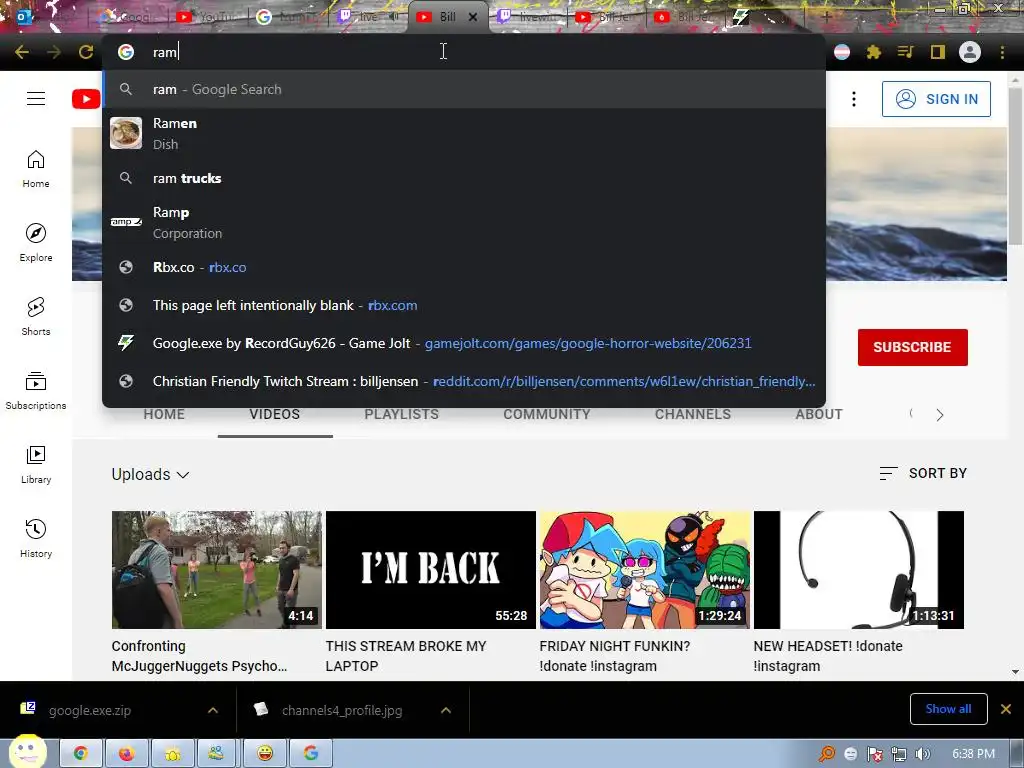
Task: Select the Ramp Corporation suggestion
Action: tap(464, 223)
